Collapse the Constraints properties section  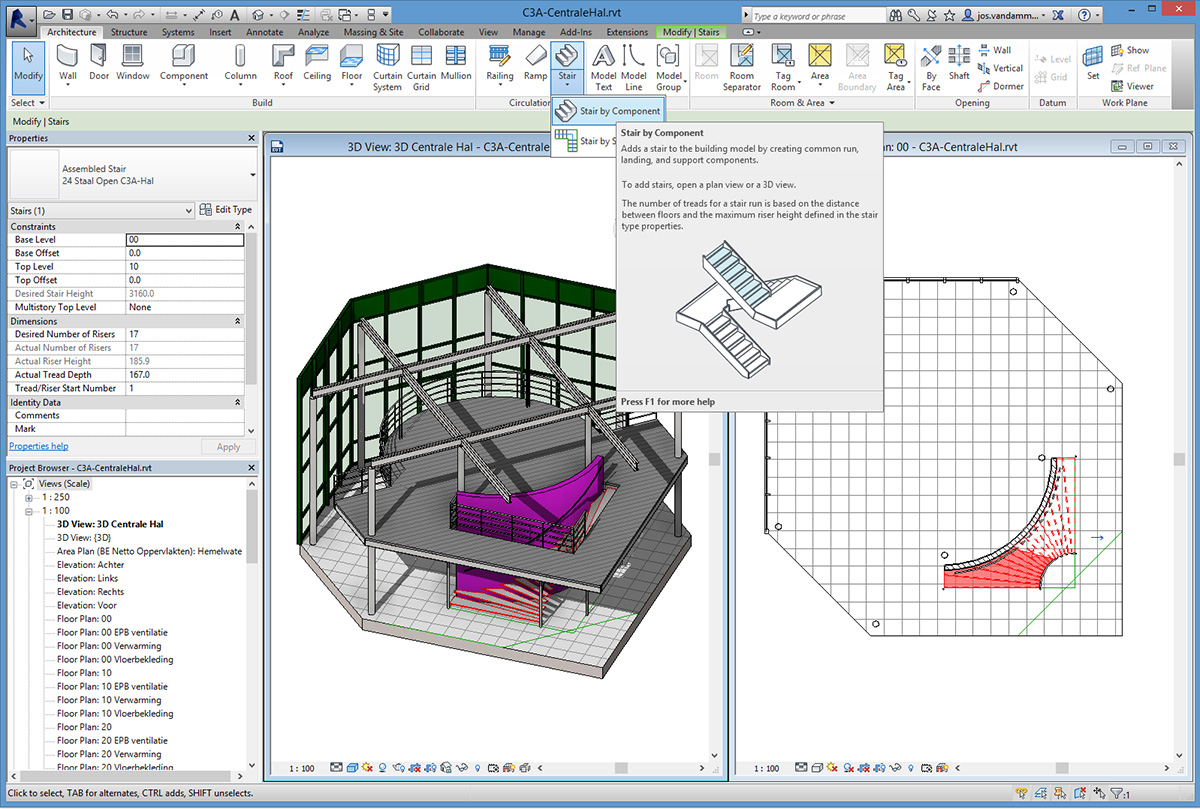(x=237, y=227)
